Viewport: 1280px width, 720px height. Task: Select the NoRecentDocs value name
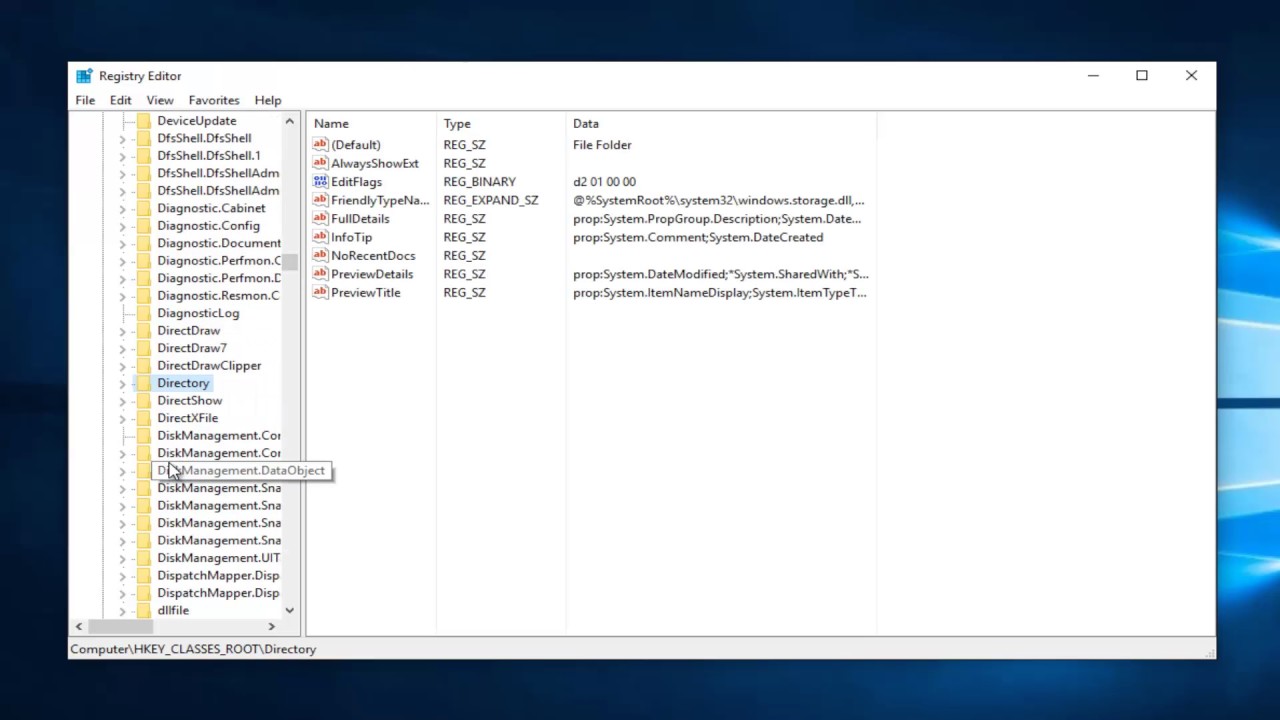373,255
